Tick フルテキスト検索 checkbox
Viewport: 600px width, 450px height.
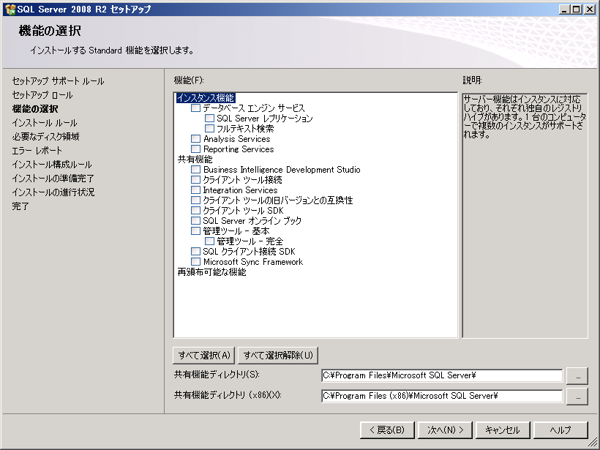point(209,129)
